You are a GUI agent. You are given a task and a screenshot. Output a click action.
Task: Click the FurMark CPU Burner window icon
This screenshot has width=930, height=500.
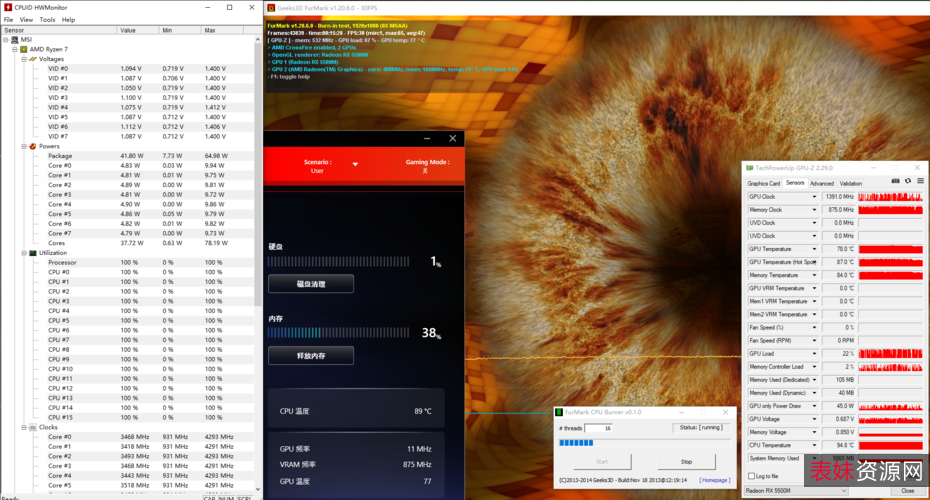pyautogui.click(x=559, y=412)
